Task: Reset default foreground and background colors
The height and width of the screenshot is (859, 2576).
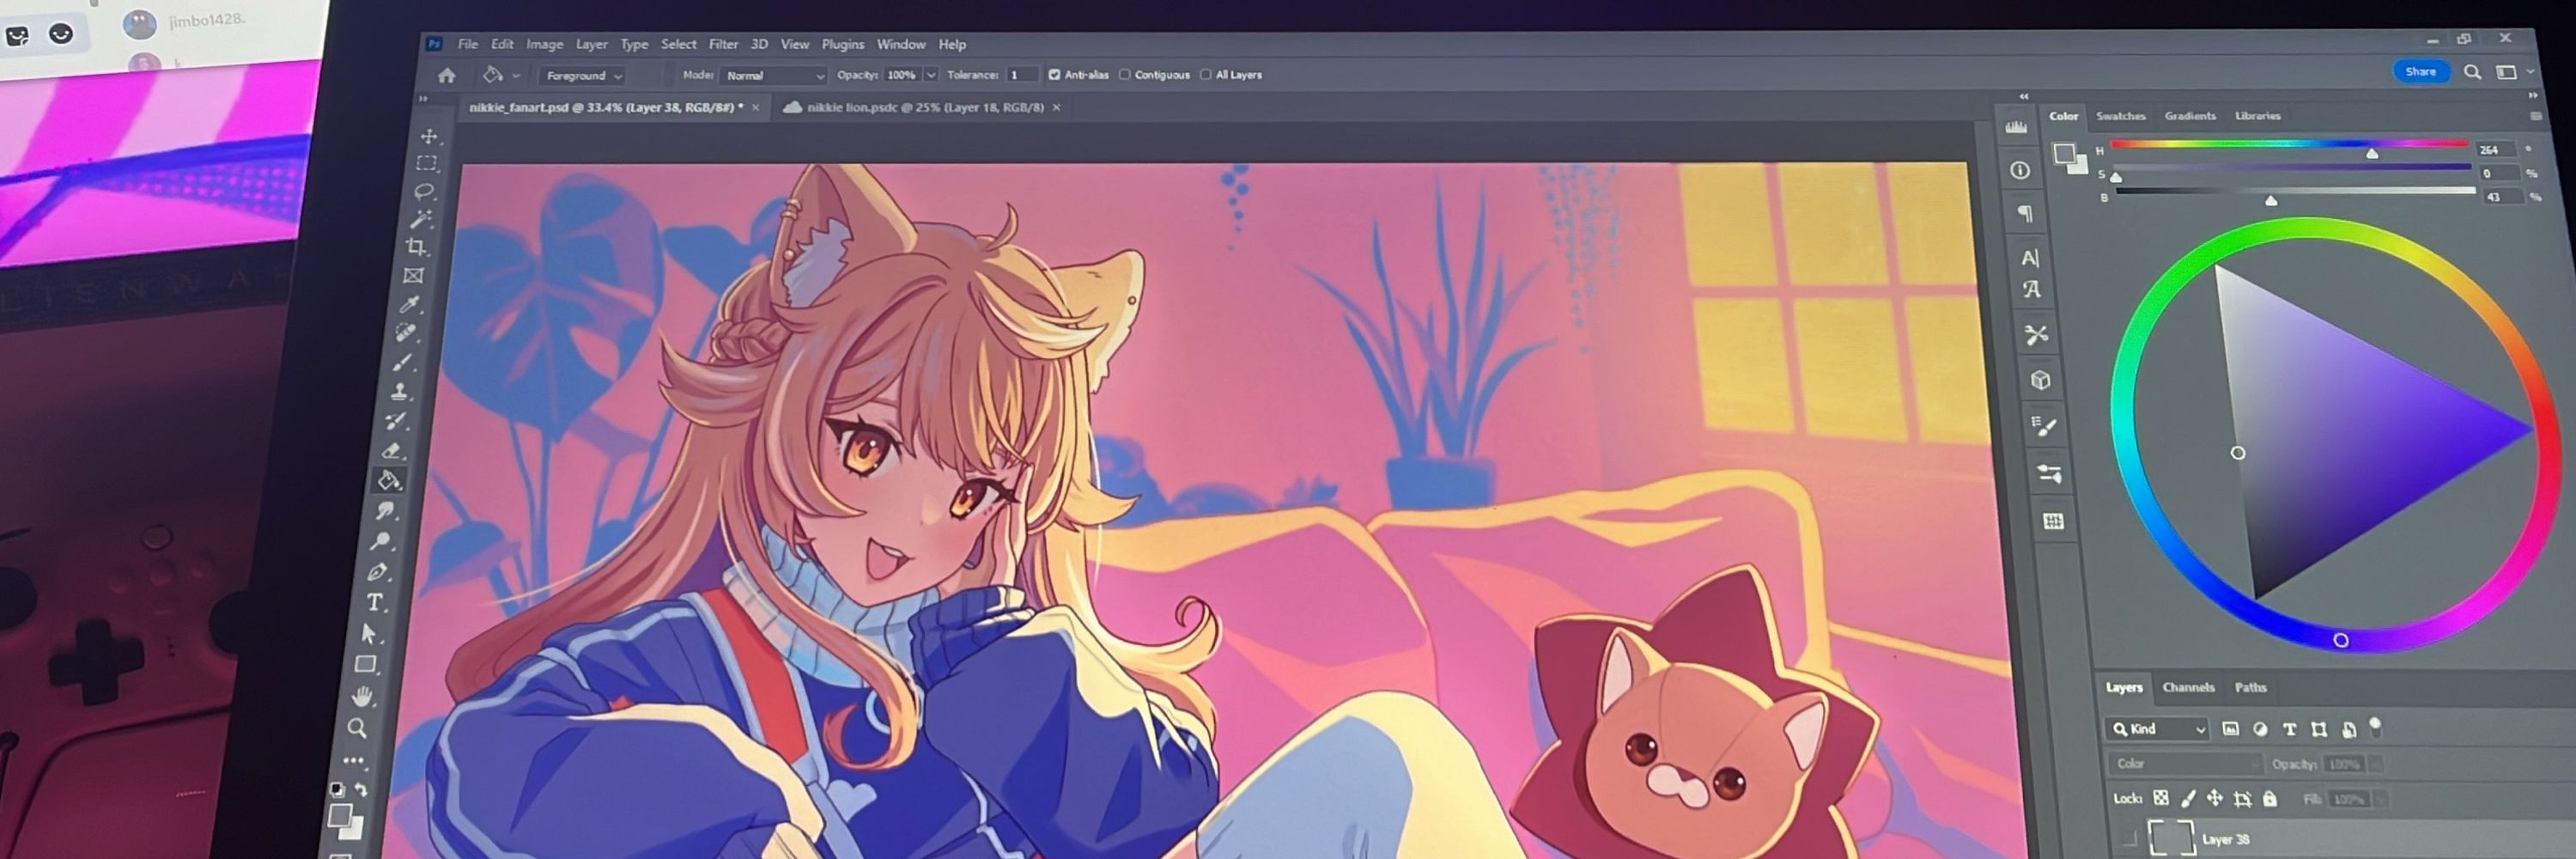Action: pos(338,789)
